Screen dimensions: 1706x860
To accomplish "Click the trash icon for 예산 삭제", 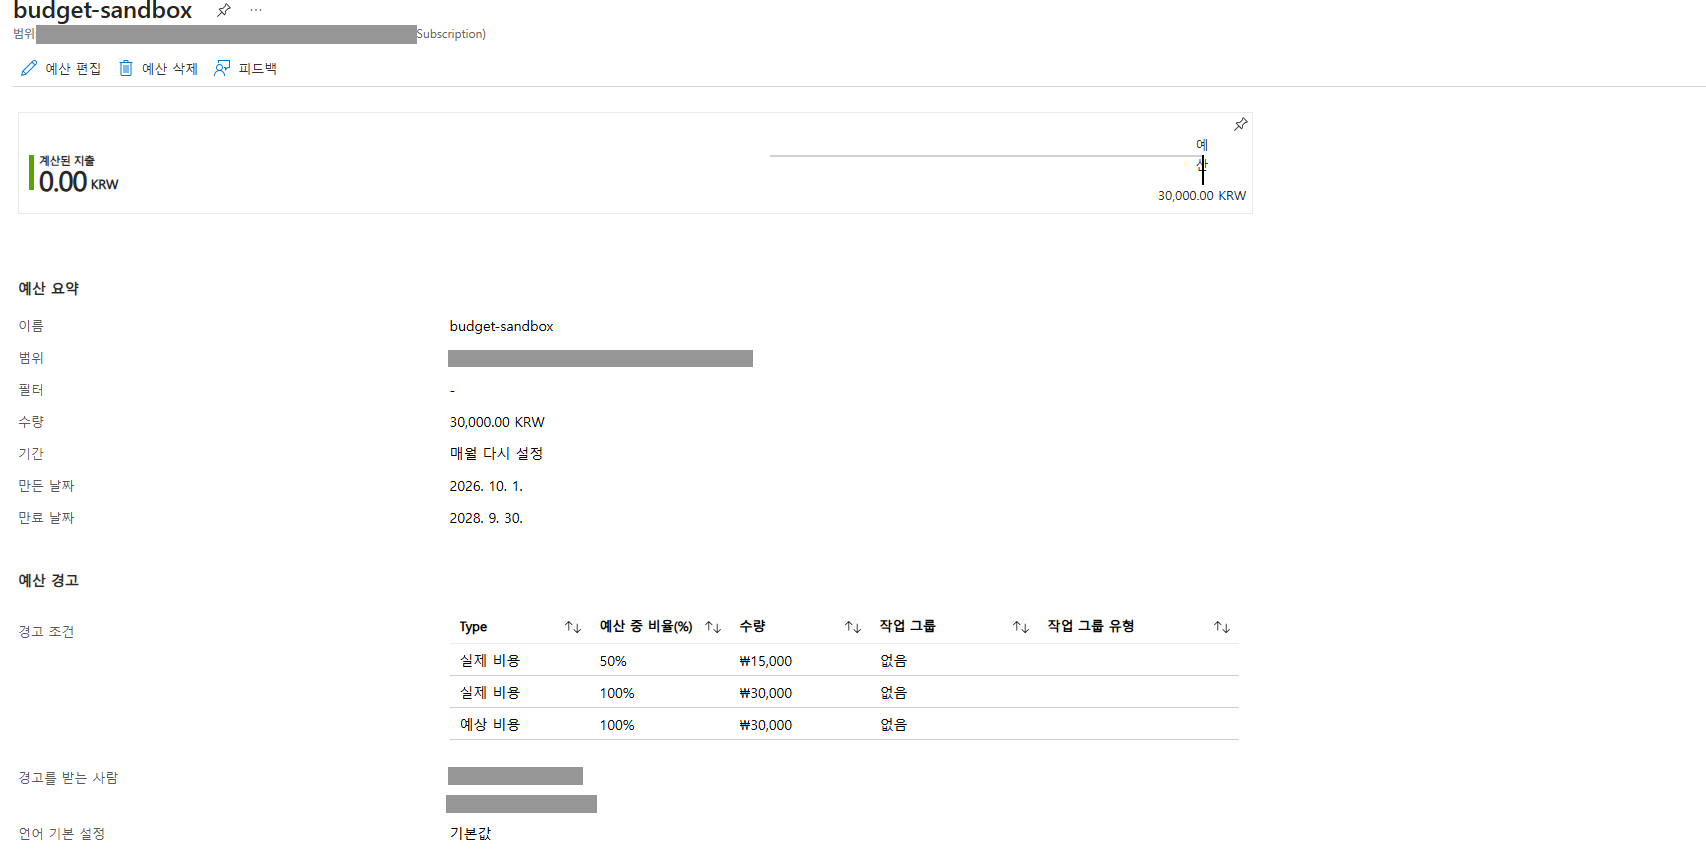I will point(126,68).
